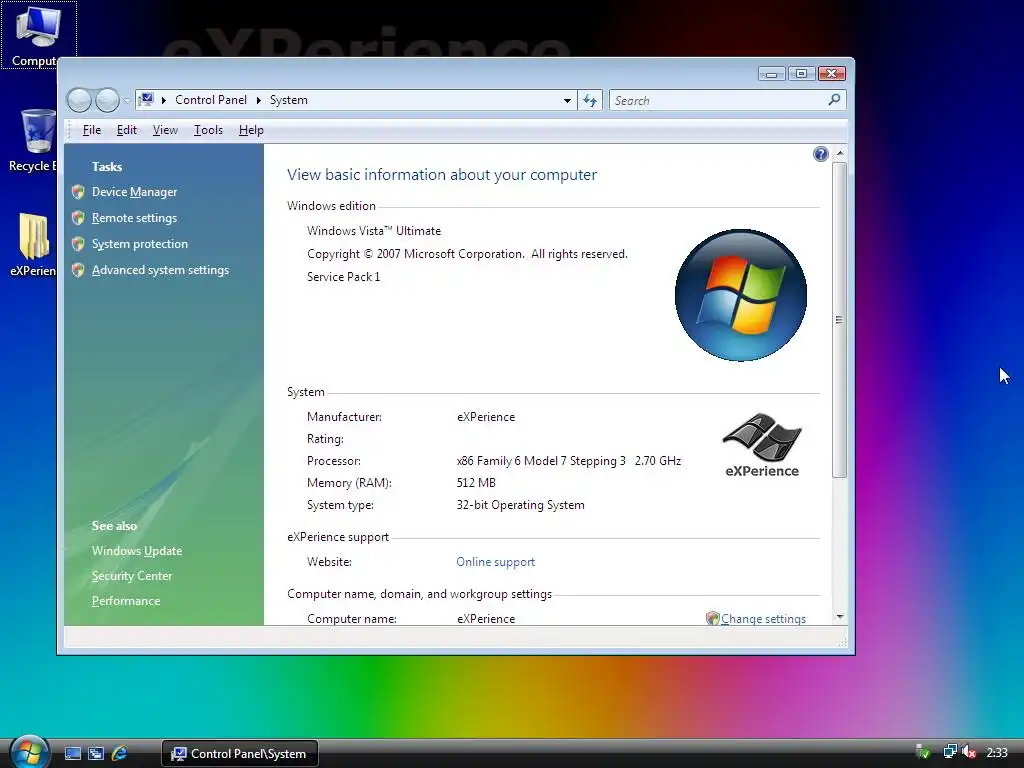Image resolution: width=1024 pixels, height=768 pixels.
Task: Click the "Windows Vista Ultimate" edition text
Action: coord(374,231)
